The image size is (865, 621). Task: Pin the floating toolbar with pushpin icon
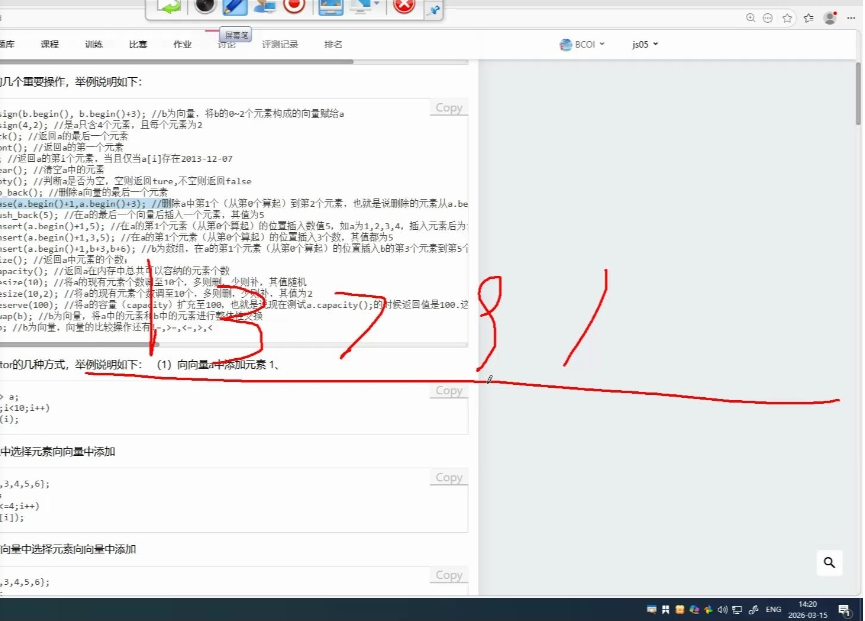coord(433,9)
